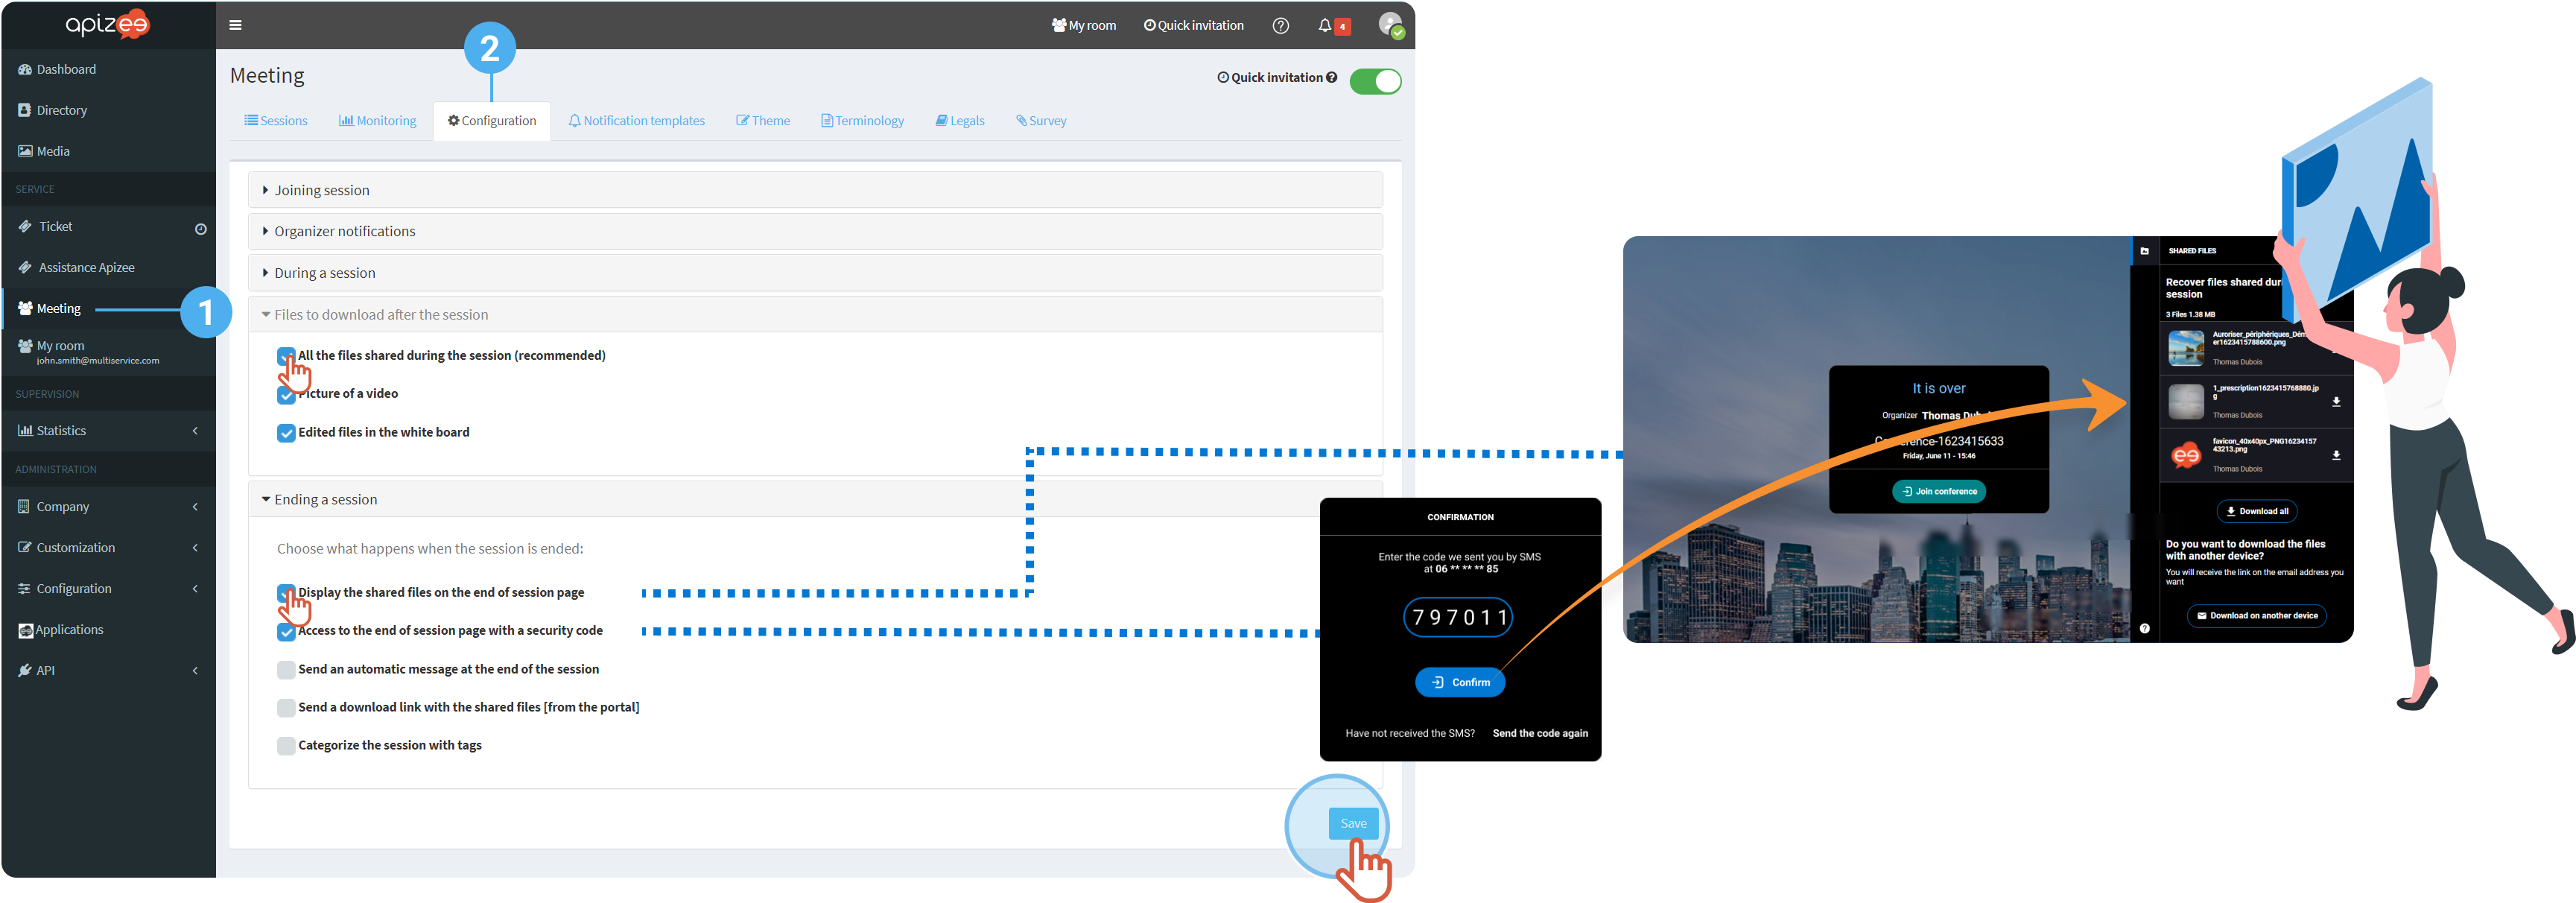Click Download all in shared files

[x=2257, y=511]
